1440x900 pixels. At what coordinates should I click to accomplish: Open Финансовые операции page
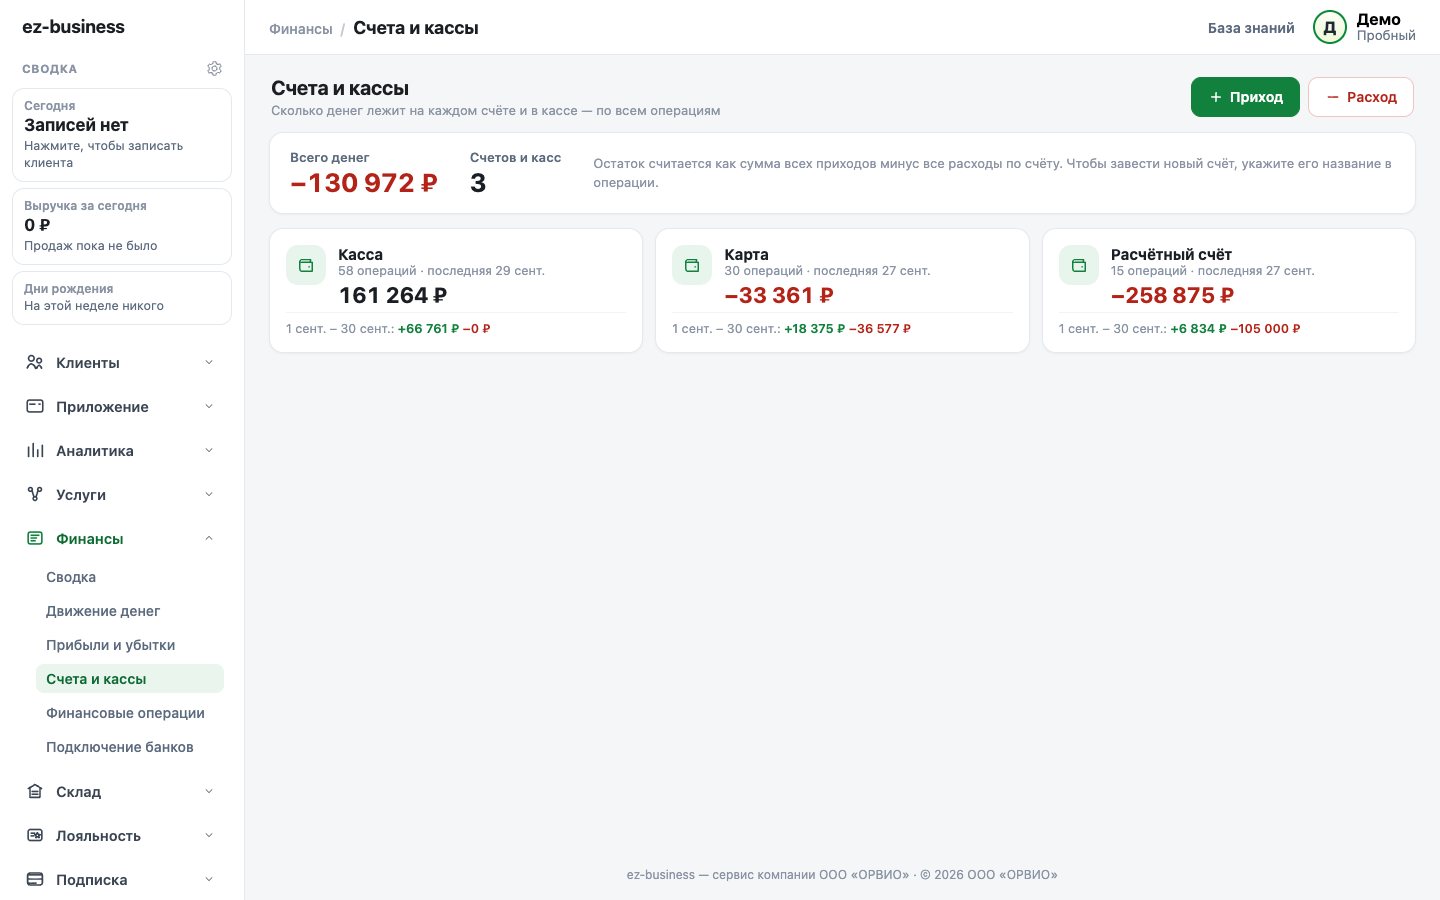pyautogui.click(x=130, y=713)
